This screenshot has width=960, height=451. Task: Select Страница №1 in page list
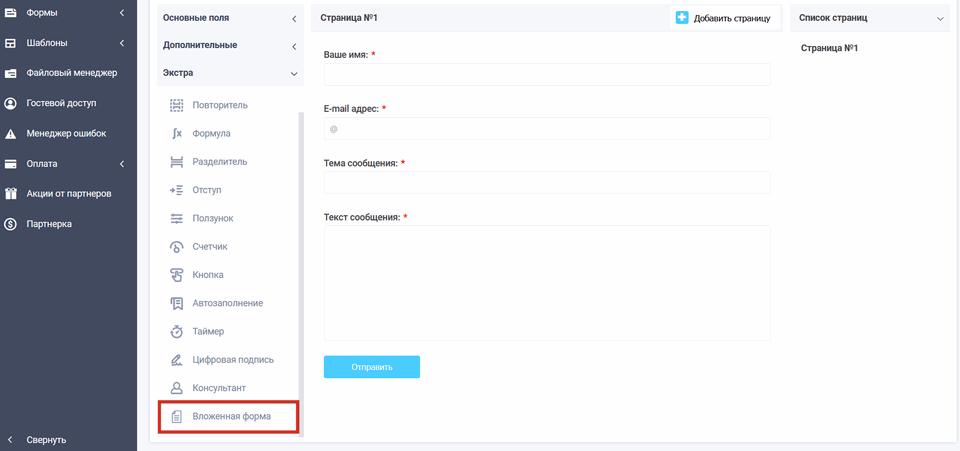pyautogui.click(x=829, y=48)
